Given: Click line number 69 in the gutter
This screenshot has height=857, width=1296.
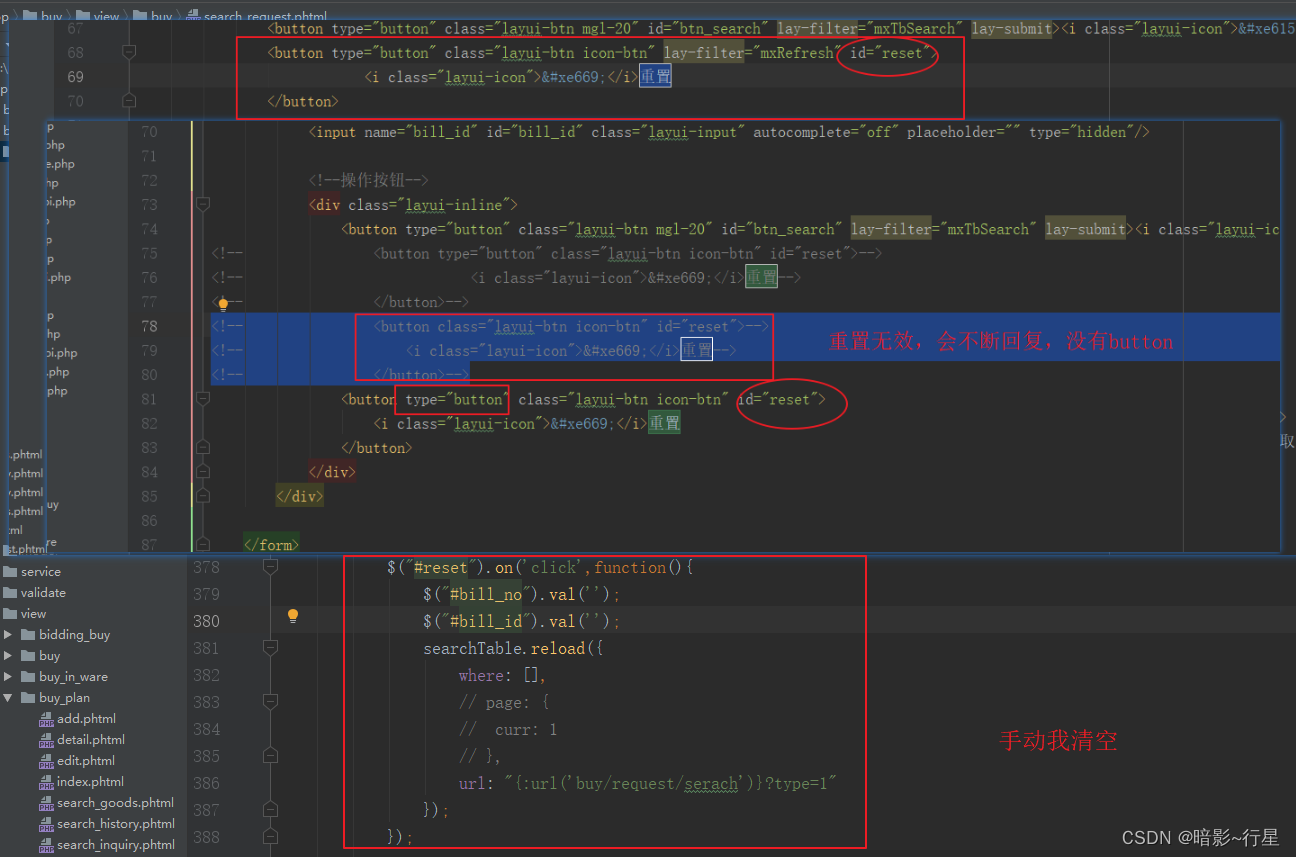Looking at the screenshot, I should click(75, 77).
